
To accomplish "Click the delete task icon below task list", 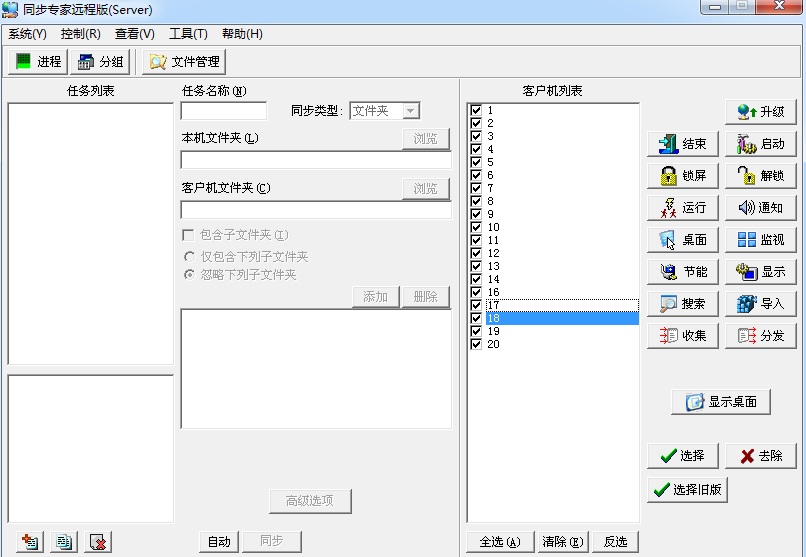I will click(98, 542).
